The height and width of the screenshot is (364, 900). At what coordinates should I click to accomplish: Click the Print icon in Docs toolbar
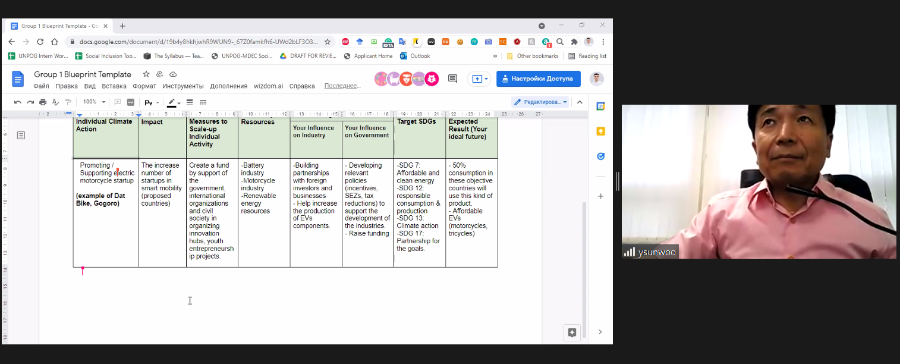43,102
